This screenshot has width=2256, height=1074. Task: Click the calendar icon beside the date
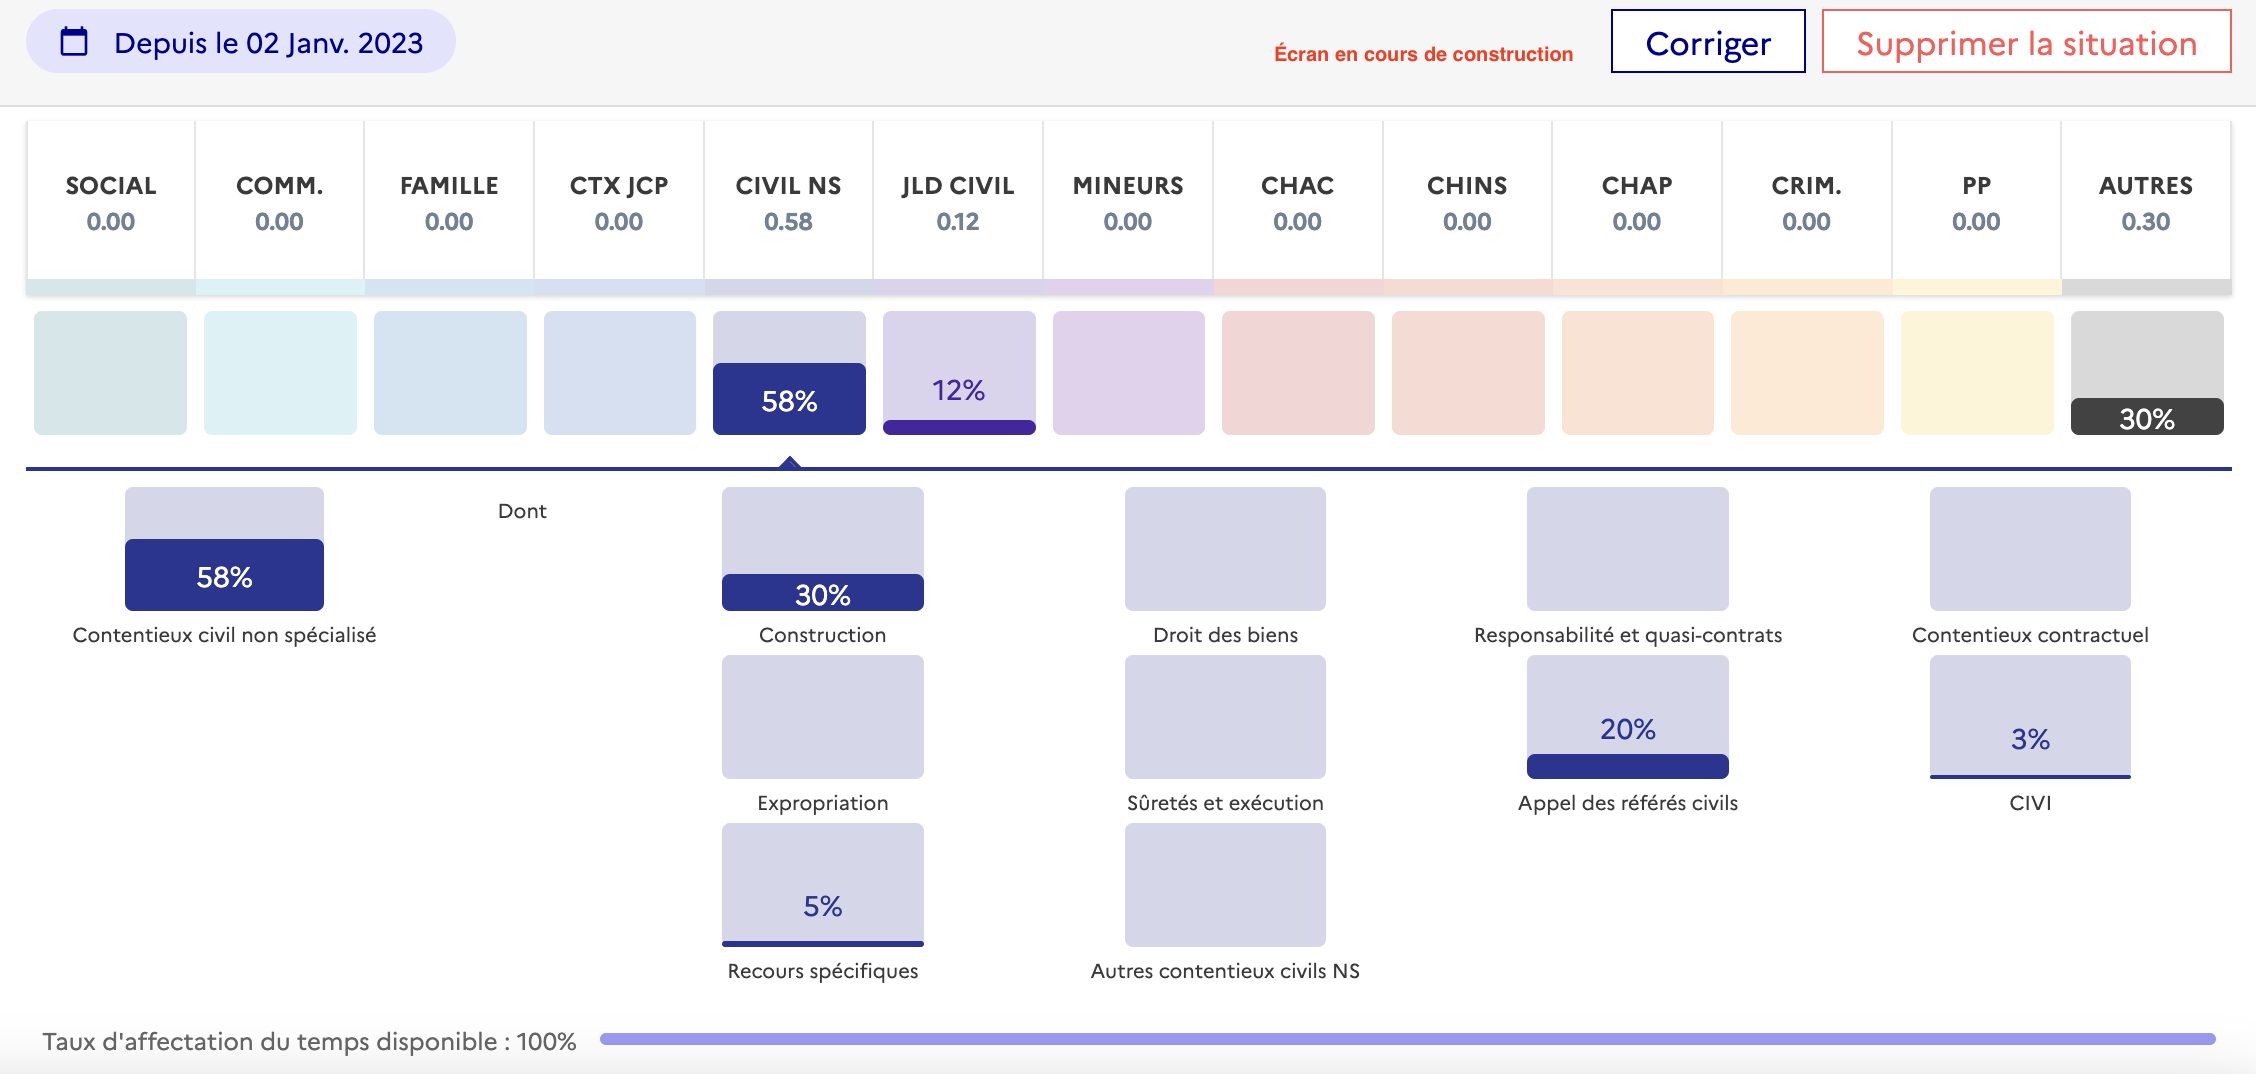75,42
